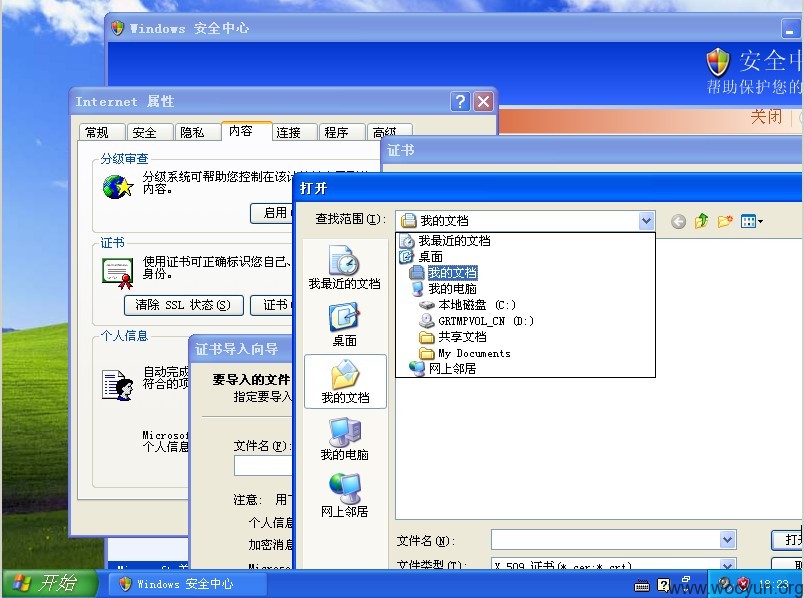Image resolution: width=804 pixels, height=598 pixels.
Task: Choose 我最近的文档 in the dropdown list
Action: [x=445, y=241]
